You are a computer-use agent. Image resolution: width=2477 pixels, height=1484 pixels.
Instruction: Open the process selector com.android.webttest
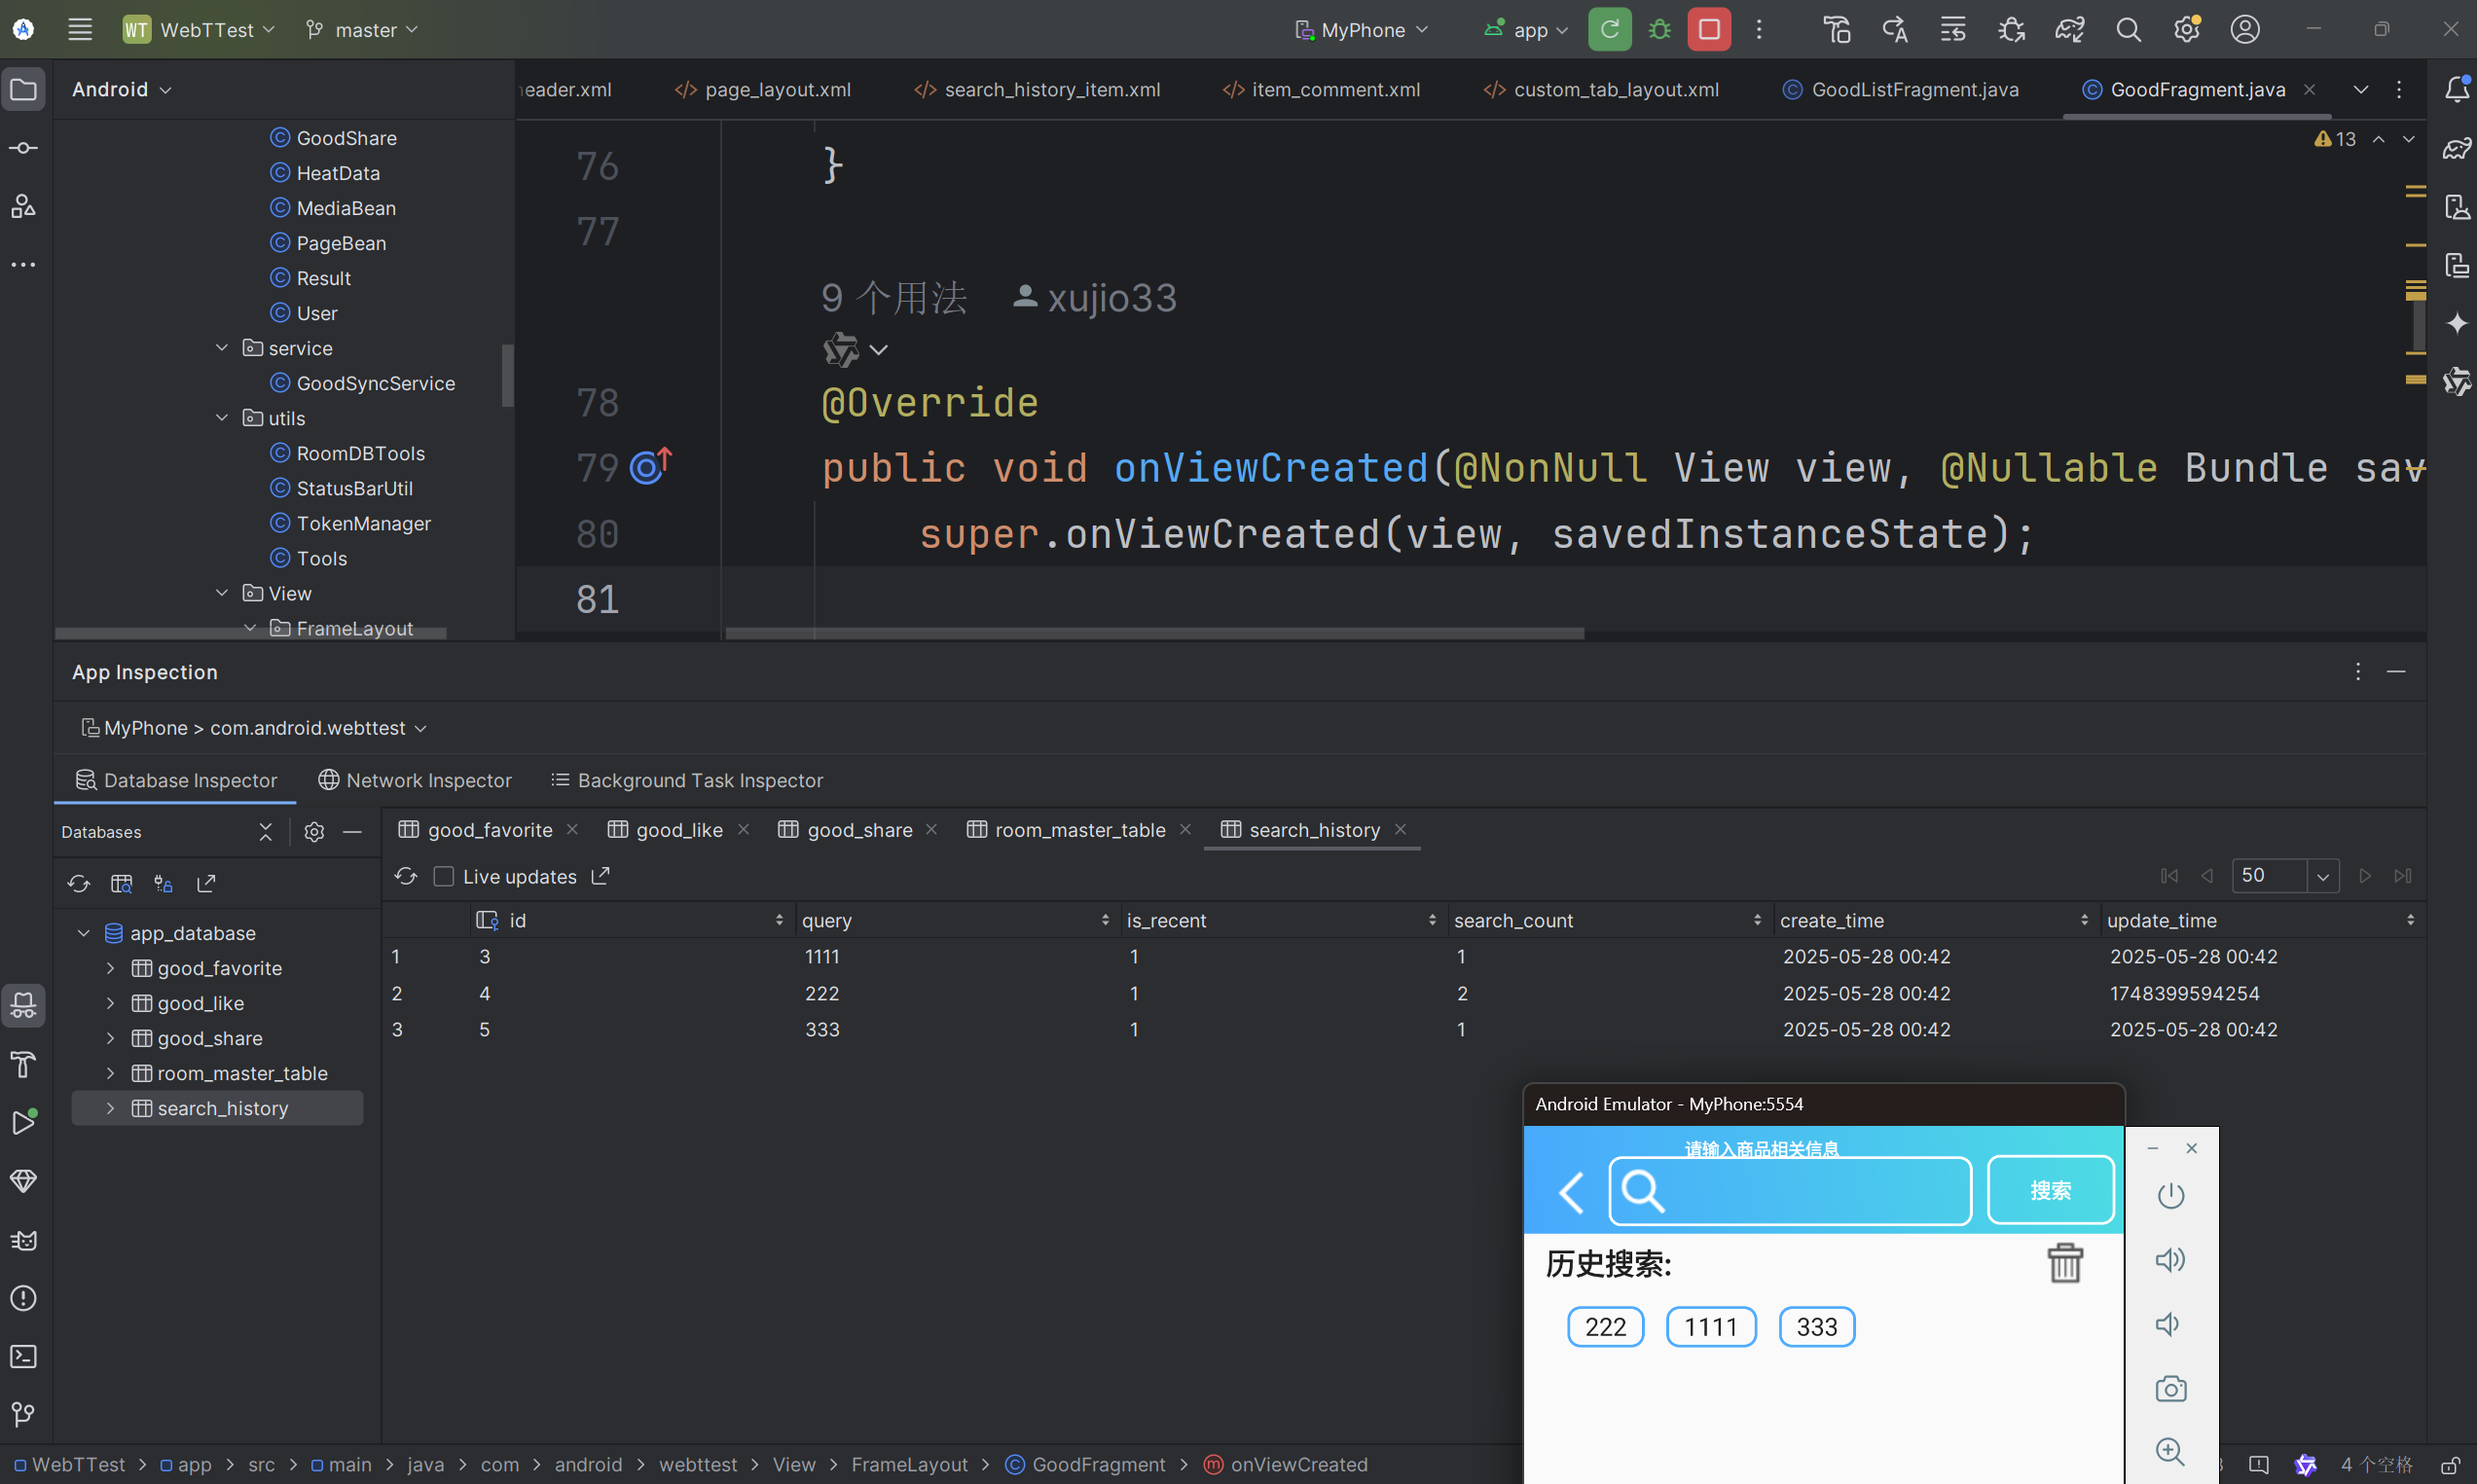tap(254, 727)
